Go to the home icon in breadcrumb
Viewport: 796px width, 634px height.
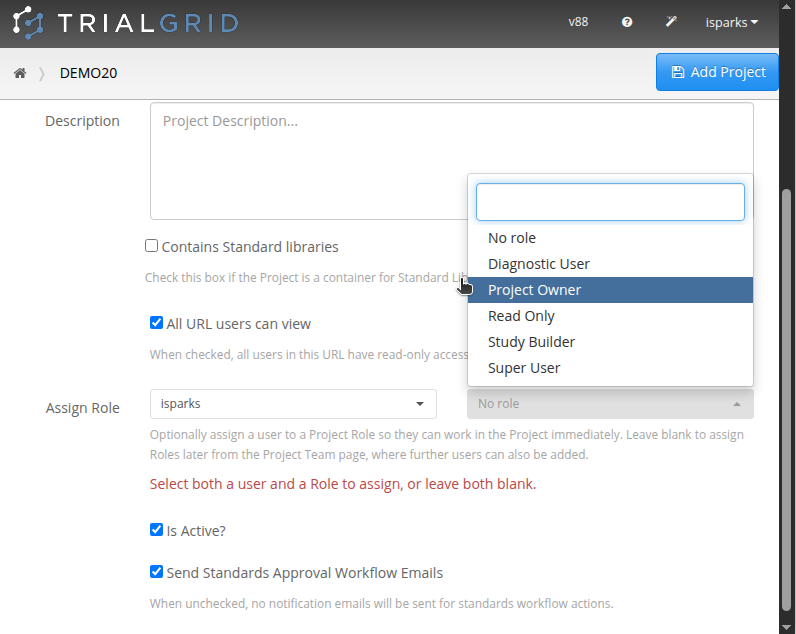pyautogui.click(x=20, y=73)
